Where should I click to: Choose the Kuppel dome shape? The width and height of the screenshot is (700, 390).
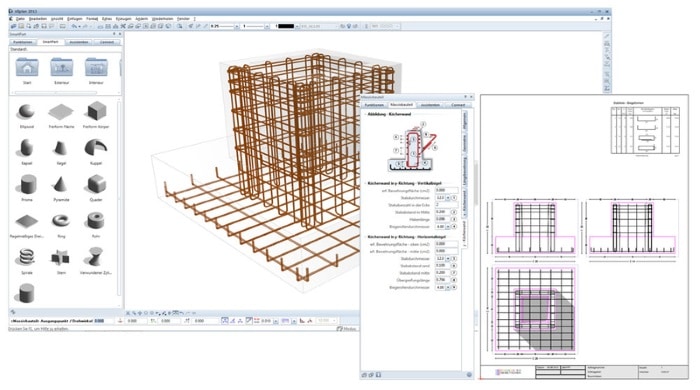click(x=96, y=148)
